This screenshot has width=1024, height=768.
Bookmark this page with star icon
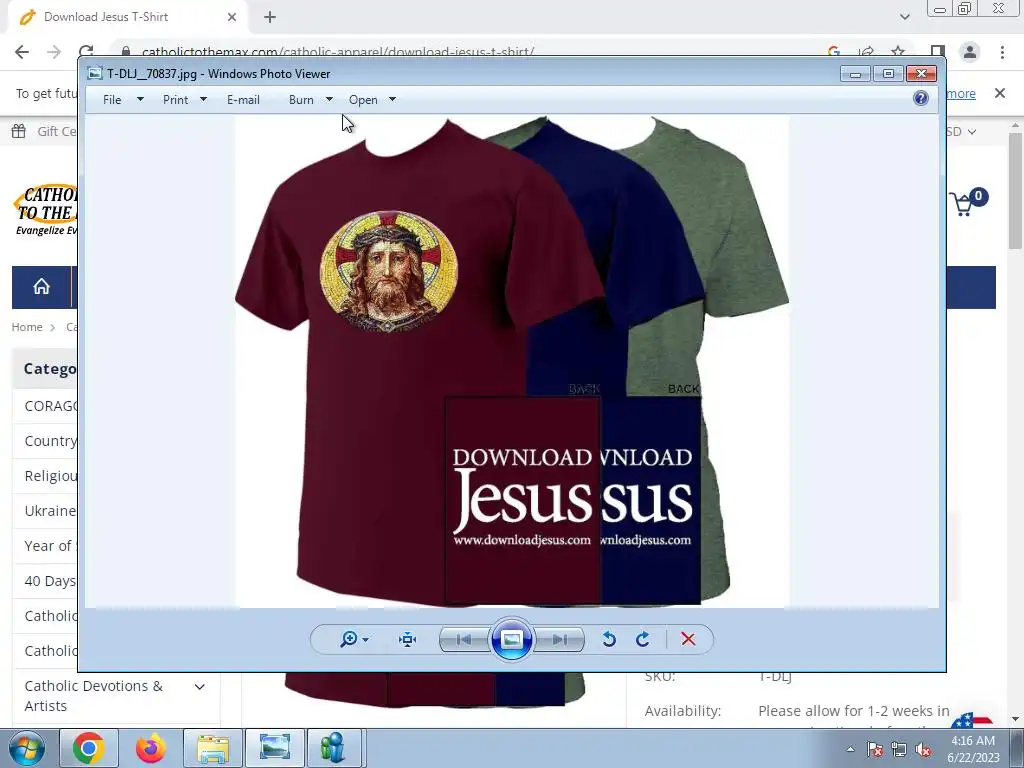pos(899,52)
